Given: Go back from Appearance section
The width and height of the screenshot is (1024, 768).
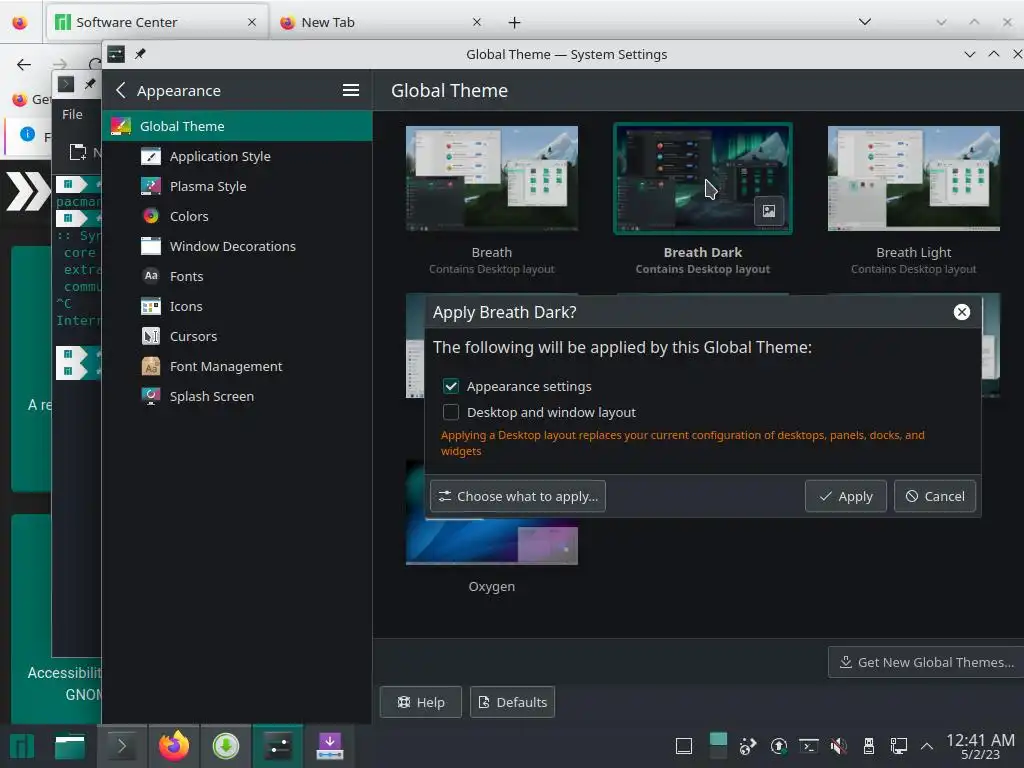Looking at the screenshot, I should pos(121,90).
